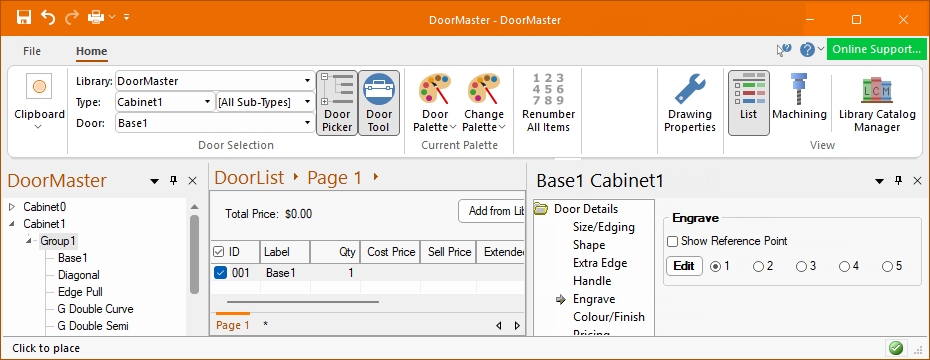The width and height of the screenshot is (930, 360).
Task: Toggle the Door Tool toolbox icon
Action: [x=379, y=103]
